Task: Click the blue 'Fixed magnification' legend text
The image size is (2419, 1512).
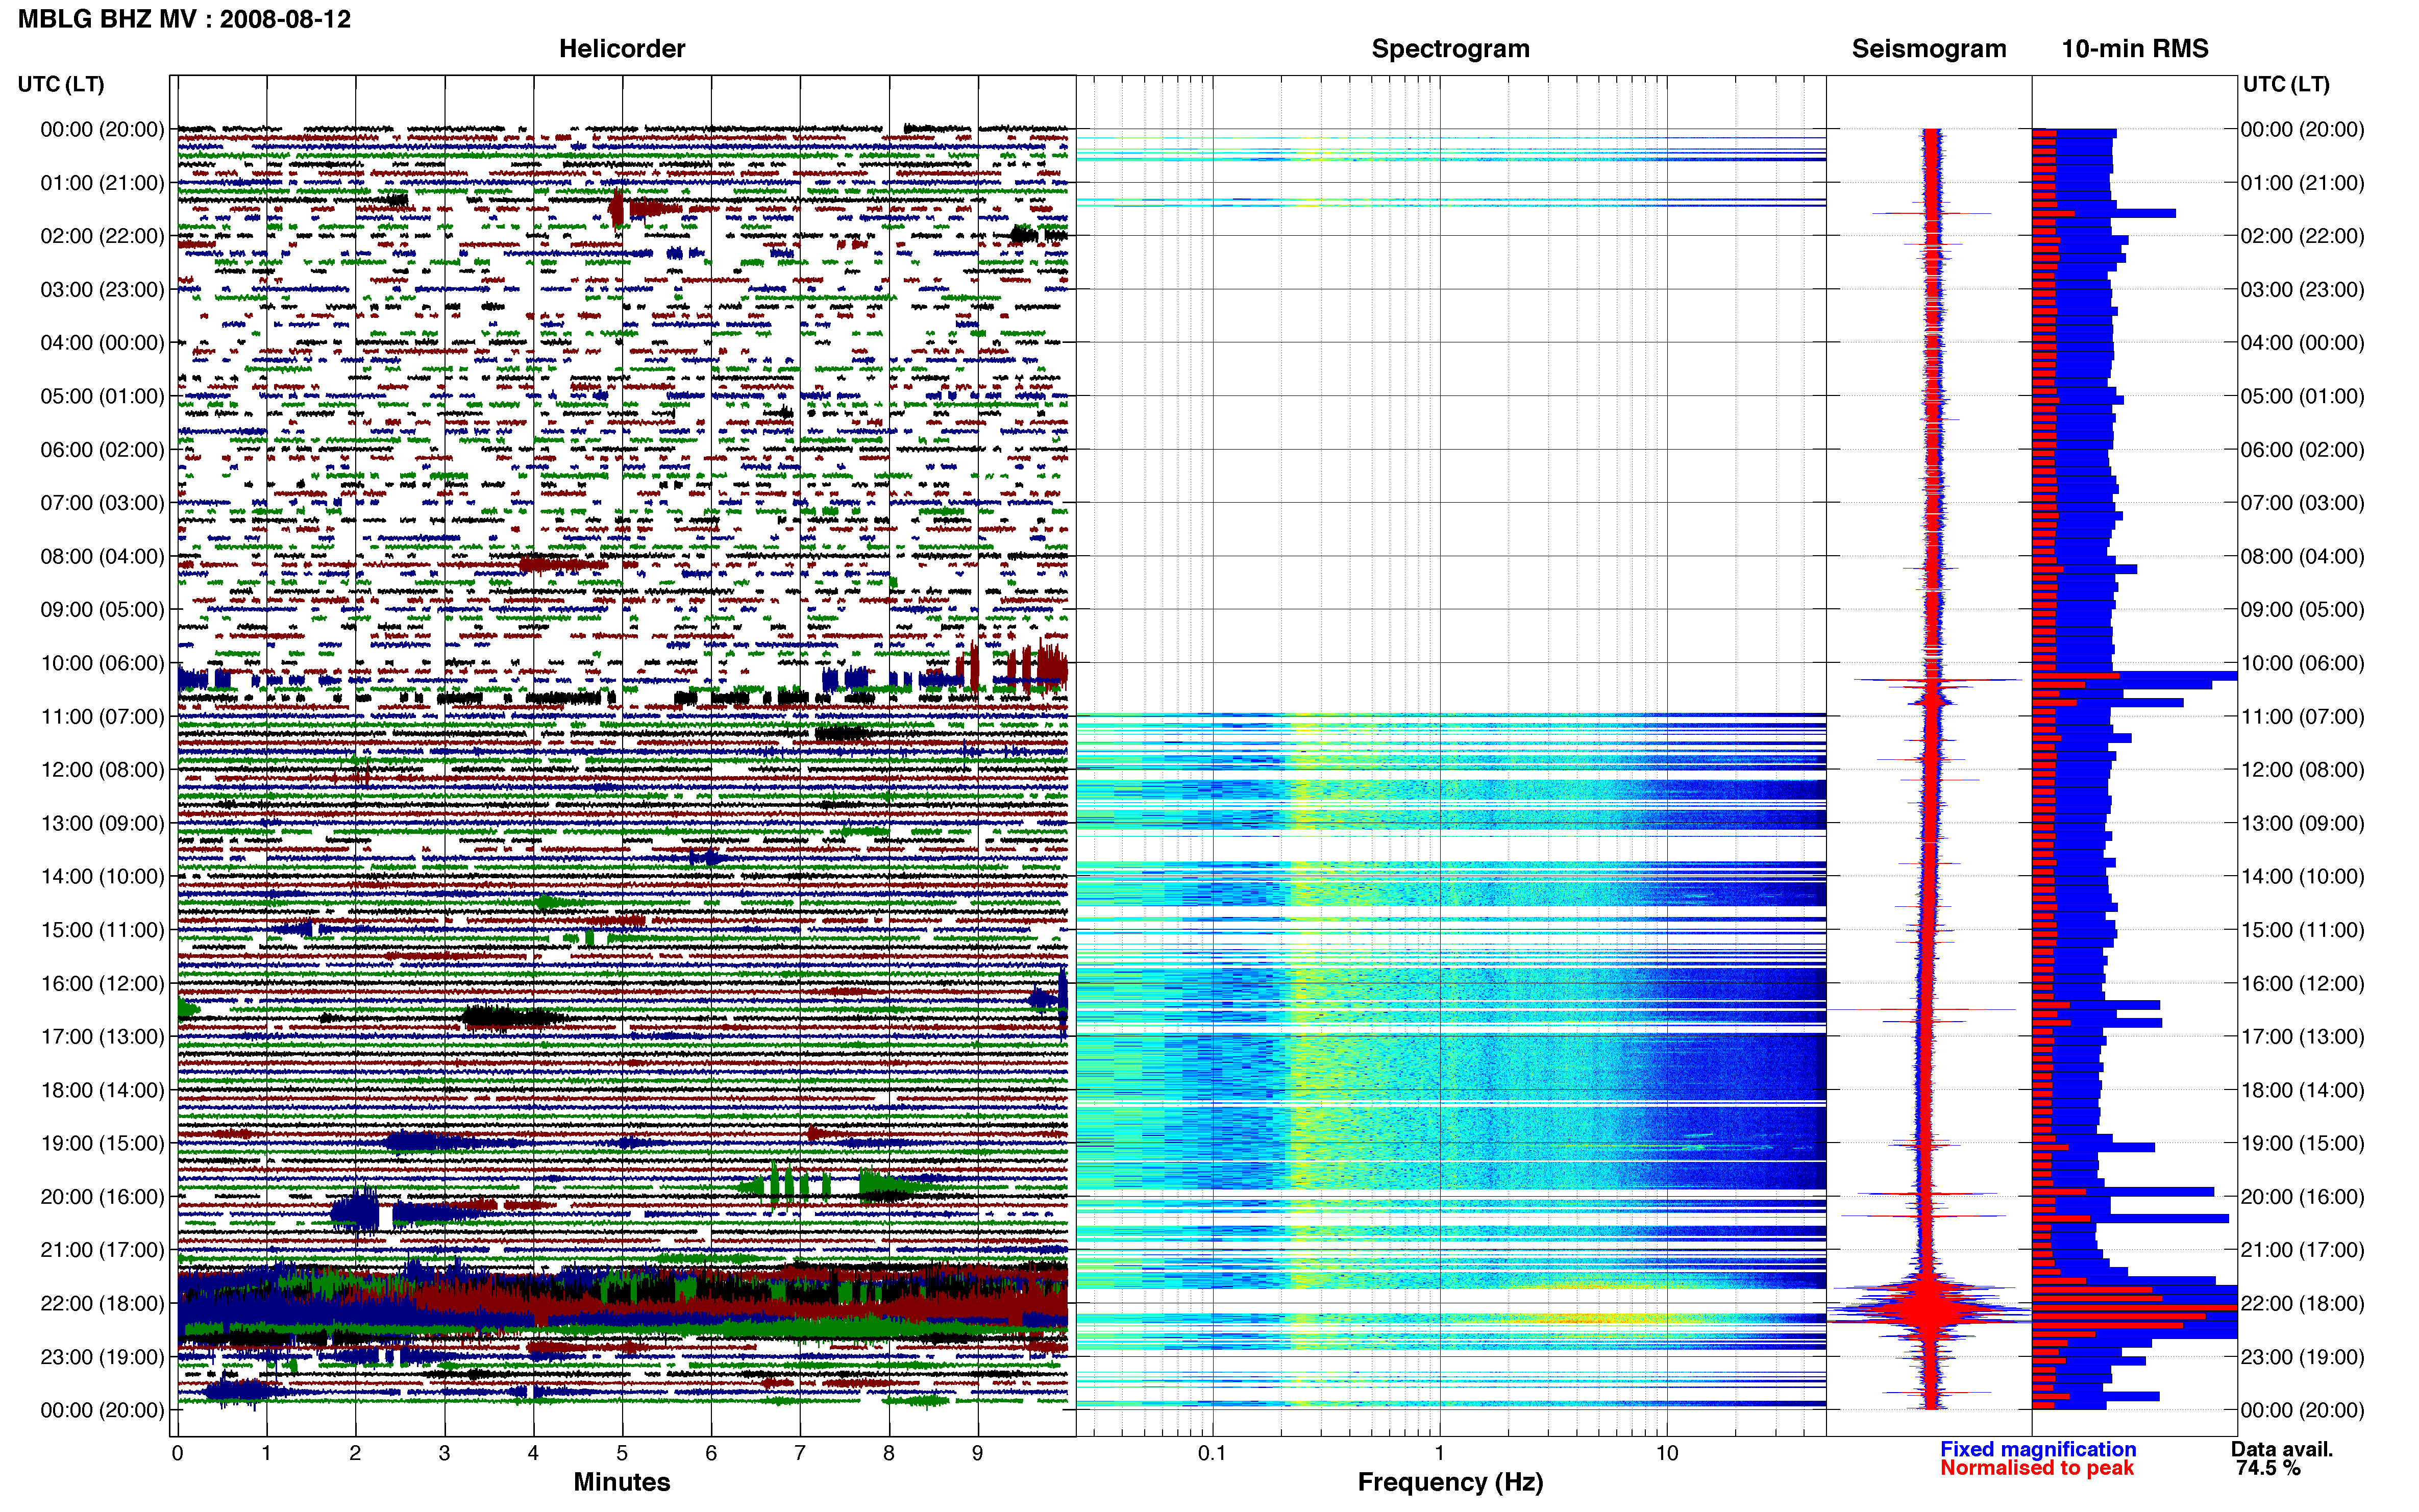Action: coord(2038,1449)
